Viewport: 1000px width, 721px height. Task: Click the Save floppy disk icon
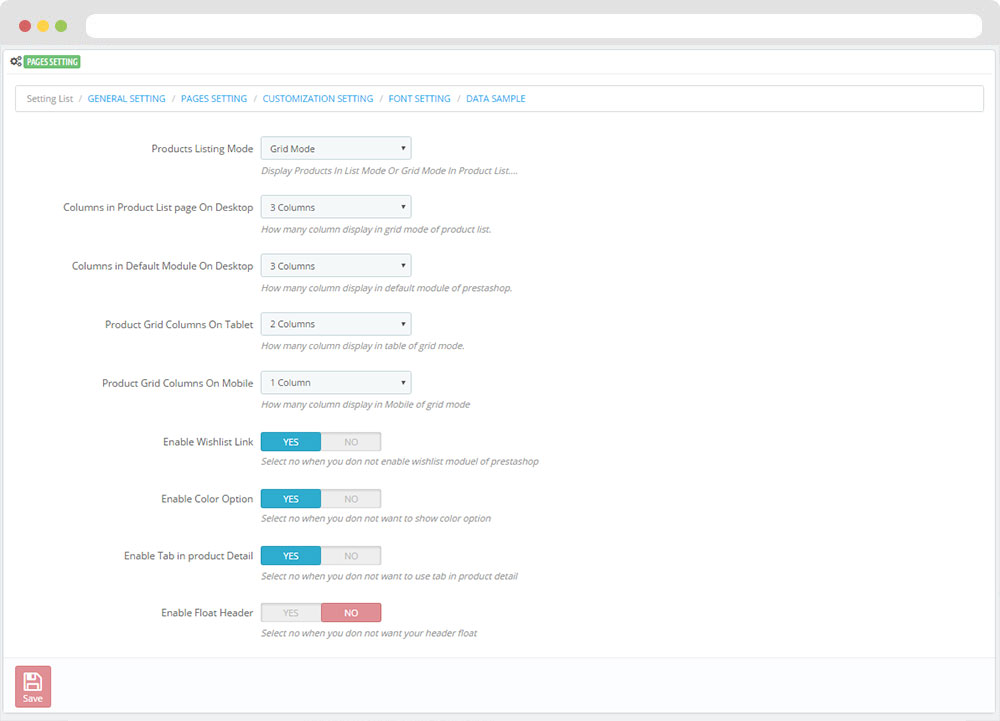click(x=33, y=682)
